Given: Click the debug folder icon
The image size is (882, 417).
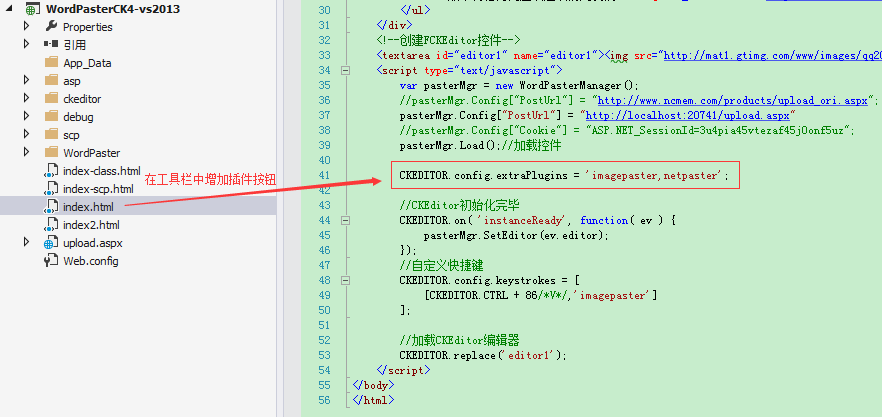Looking at the screenshot, I should click(x=51, y=116).
